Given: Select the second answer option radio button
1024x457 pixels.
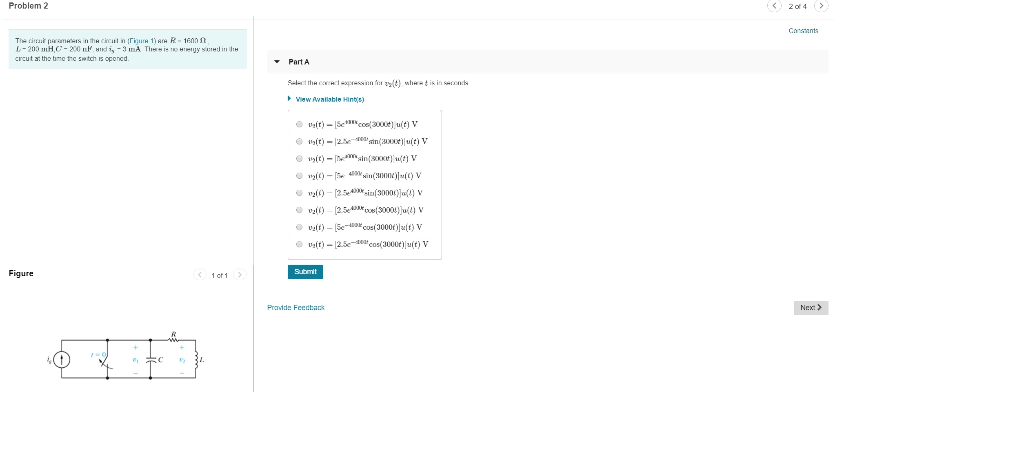Looking at the screenshot, I should tap(299, 141).
